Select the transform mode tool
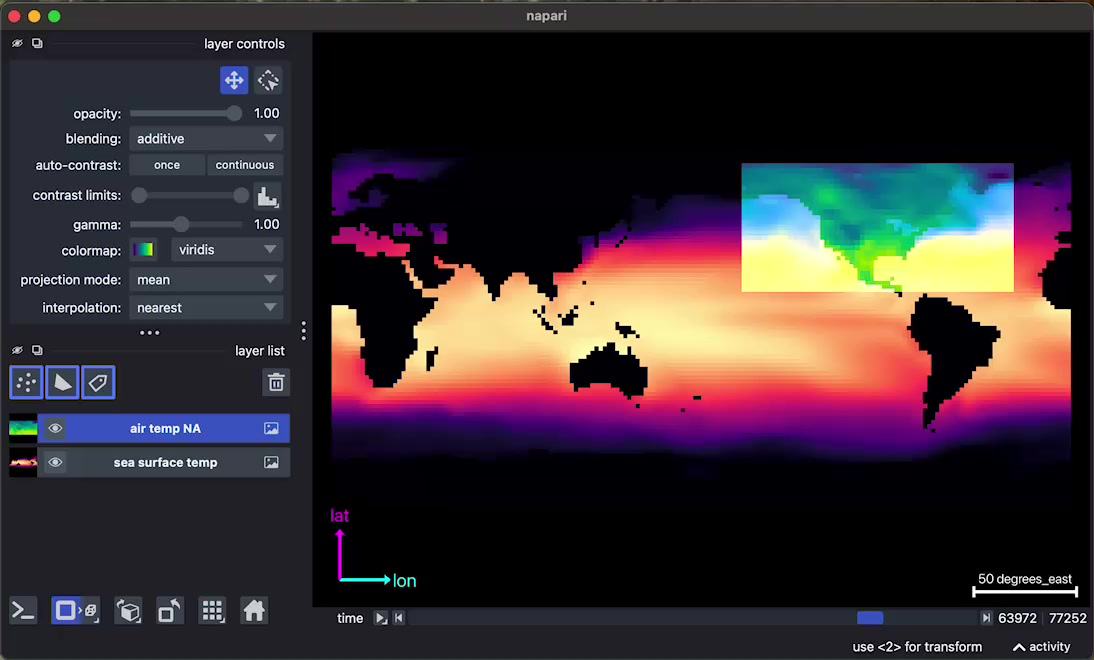 tap(268, 80)
